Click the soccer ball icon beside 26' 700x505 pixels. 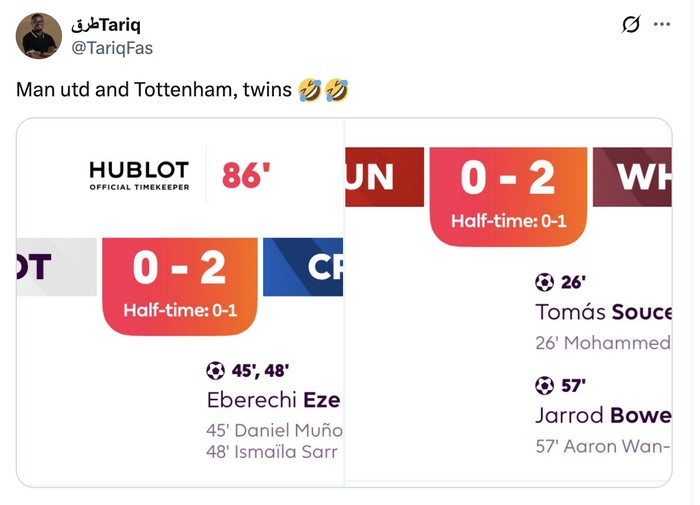click(544, 282)
